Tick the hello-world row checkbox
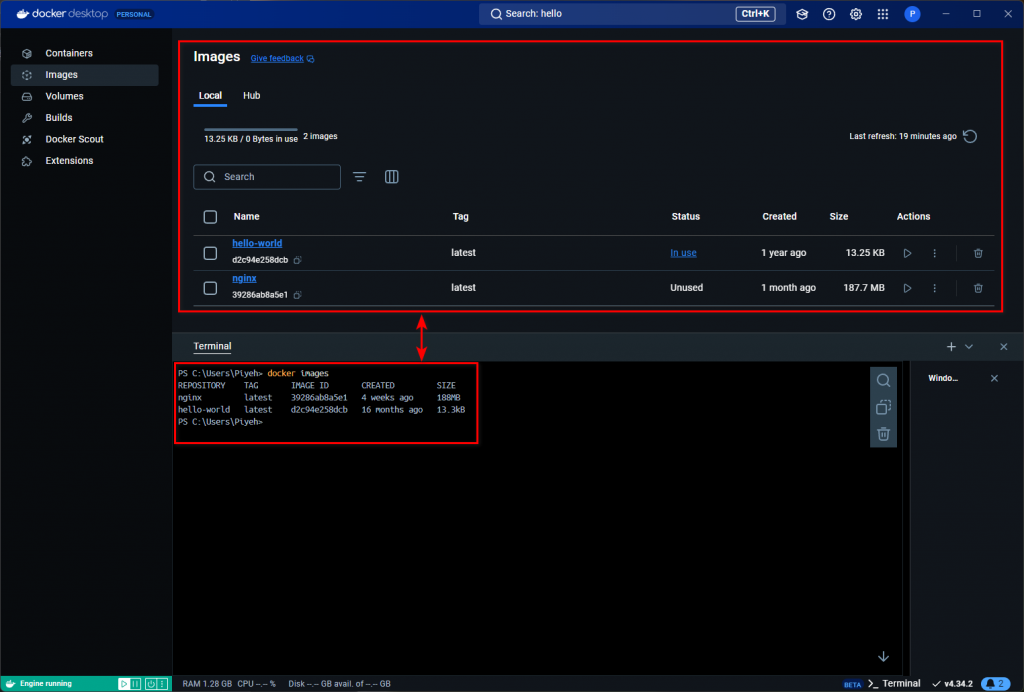 tap(210, 253)
